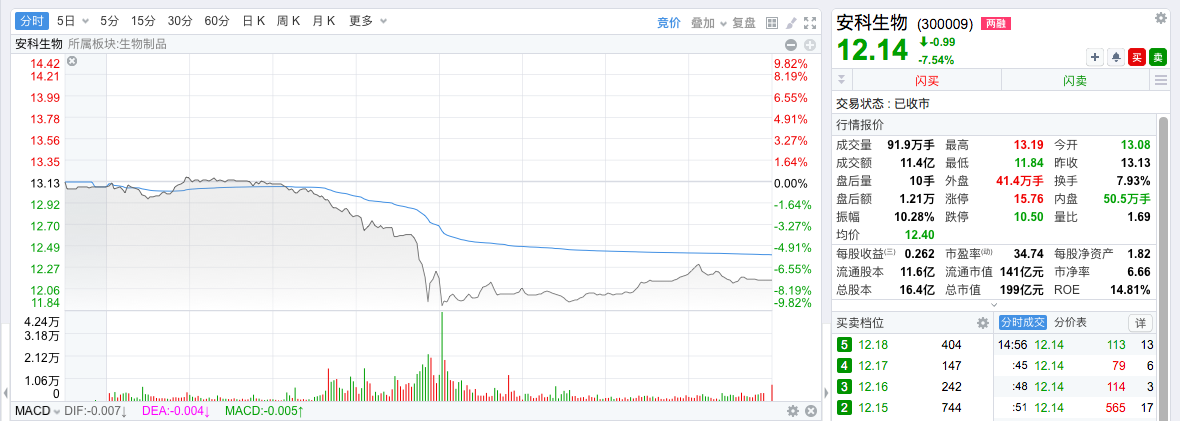Add stock to watchlist with plus icon

point(1094,56)
